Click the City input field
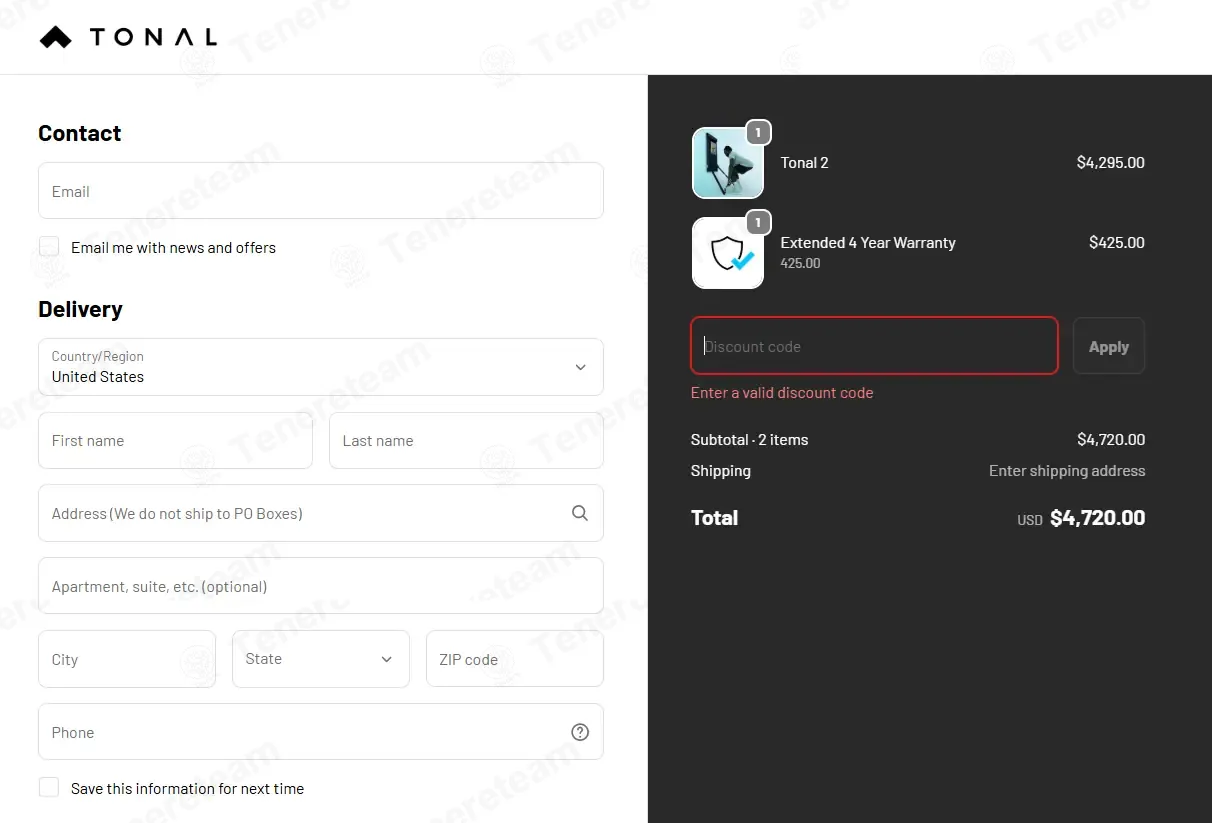 pyautogui.click(x=127, y=659)
